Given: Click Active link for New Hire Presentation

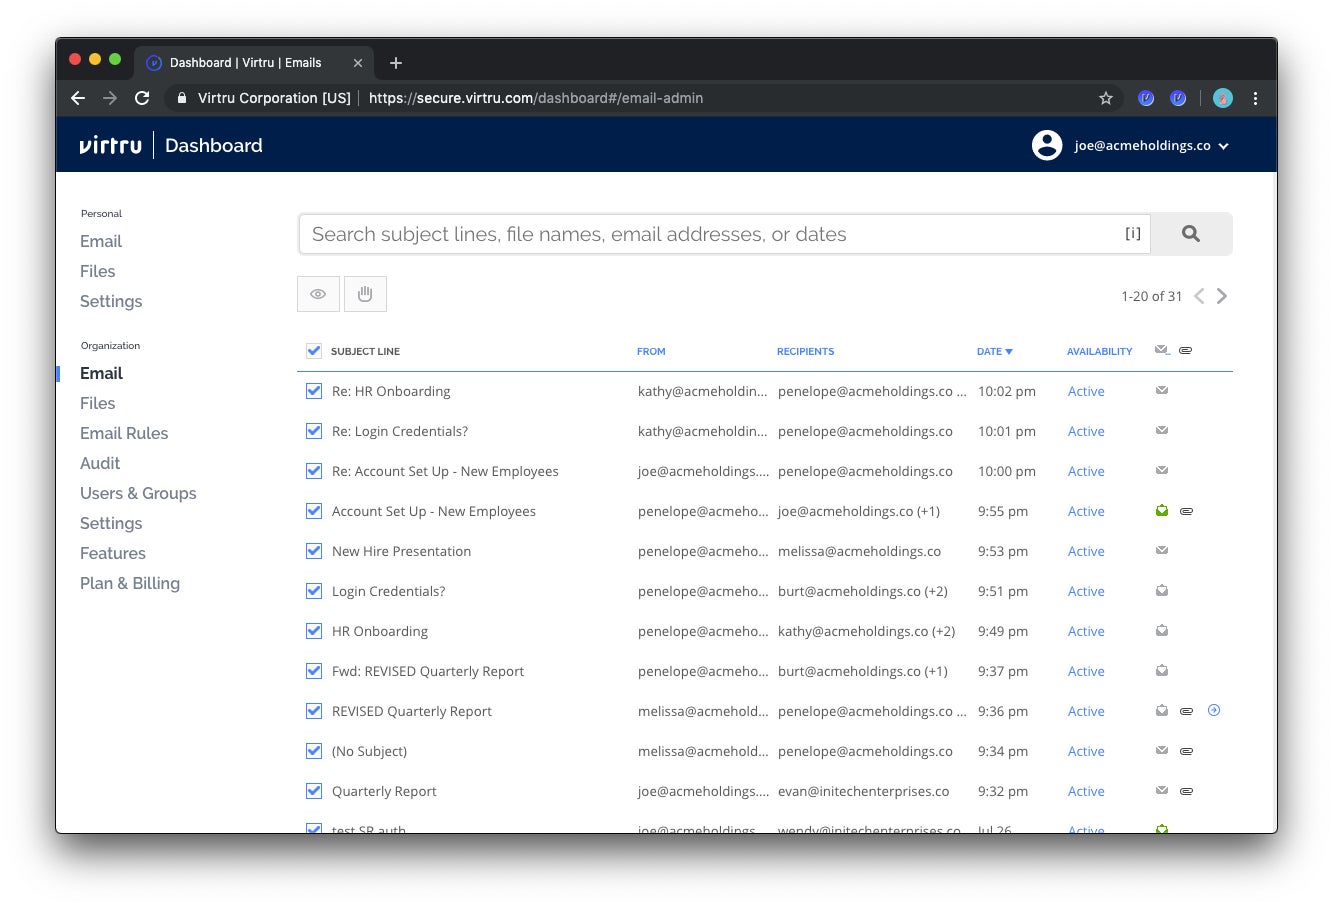Looking at the screenshot, I should tap(1086, 551).
